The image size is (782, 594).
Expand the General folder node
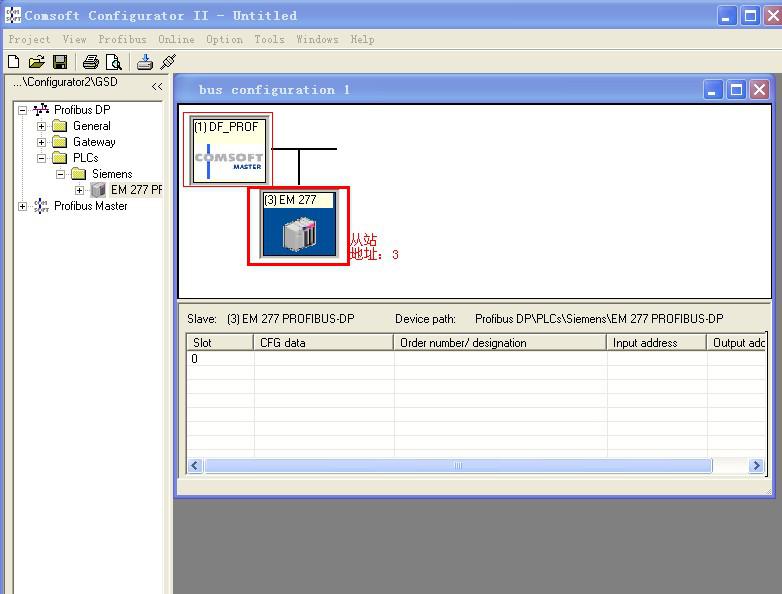click(x=41, y=126)
